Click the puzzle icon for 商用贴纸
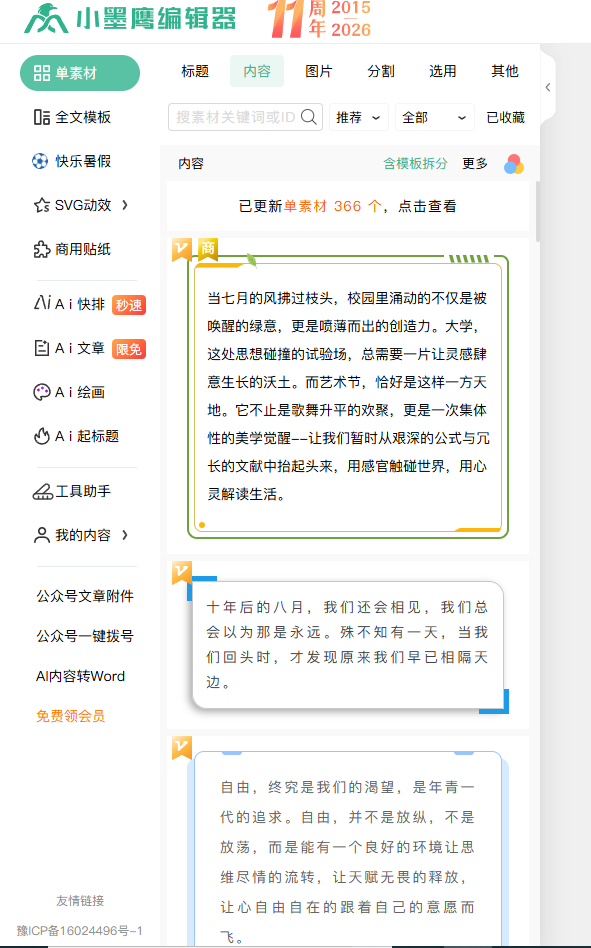Image resolution: width=591 pixels, height=948 pixels. coord(42,249)
